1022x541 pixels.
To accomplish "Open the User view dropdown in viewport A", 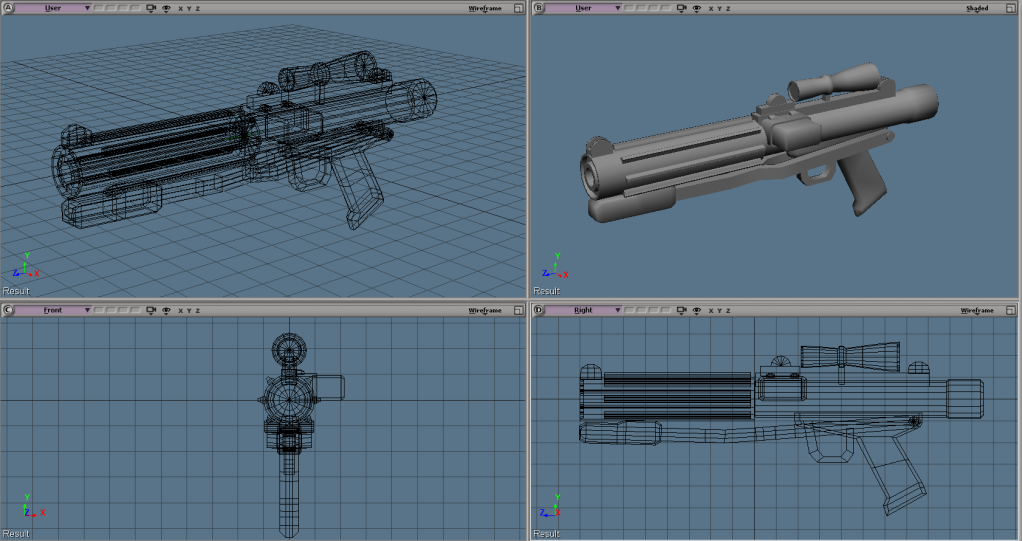I will click(53, 8).
